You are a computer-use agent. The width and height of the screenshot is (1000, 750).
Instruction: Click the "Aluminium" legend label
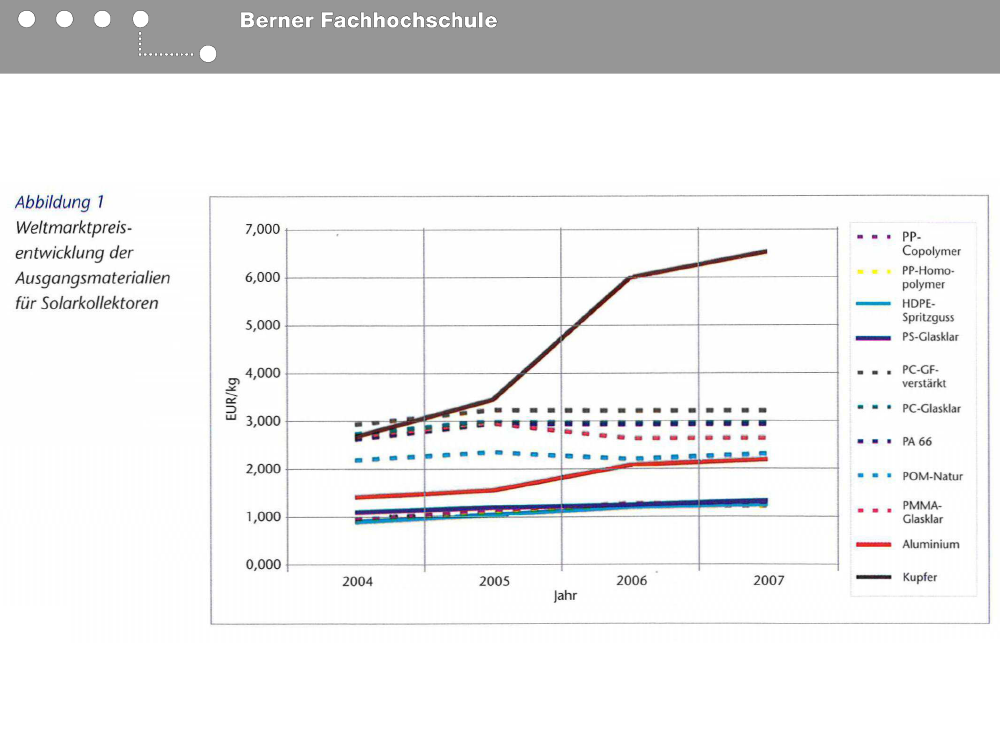tap(930, 545)
